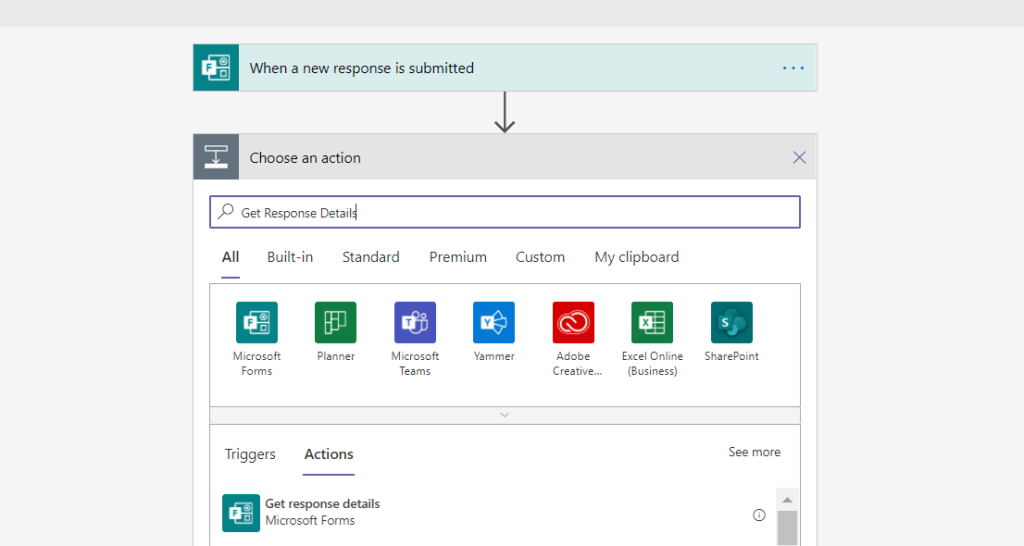Choose the Microsoft Teams connector icon
The width and height of the screenshot is (1024, 546).
(415, 323)
